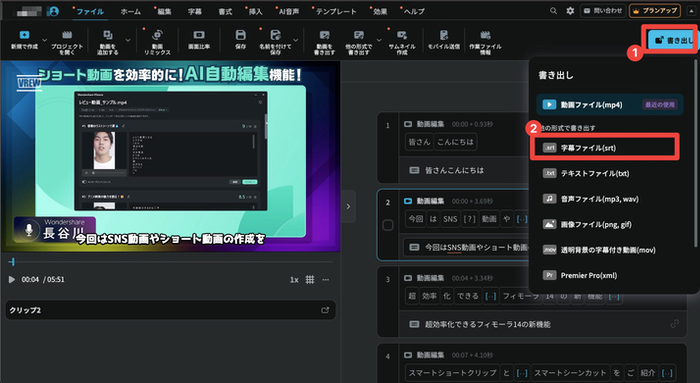700x383 pixels.
Task: Switch to the AI音声 tab
Action: pyautogui.click(x=288, y=12)
